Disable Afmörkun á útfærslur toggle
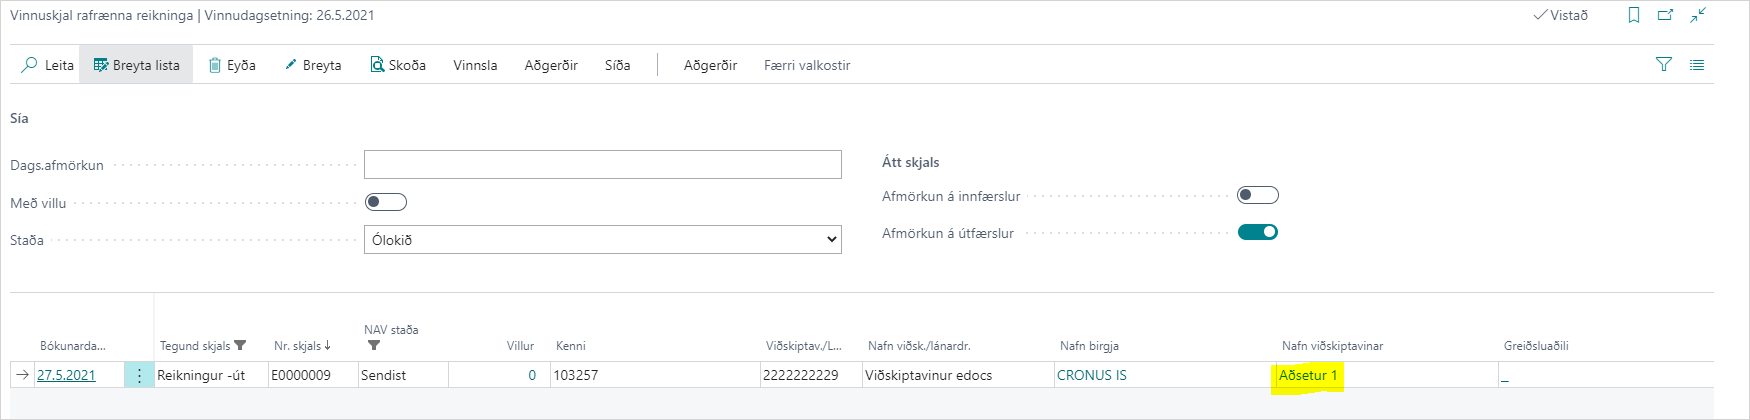Screen dimensions: 1750x420 [x=1258, y=232]
